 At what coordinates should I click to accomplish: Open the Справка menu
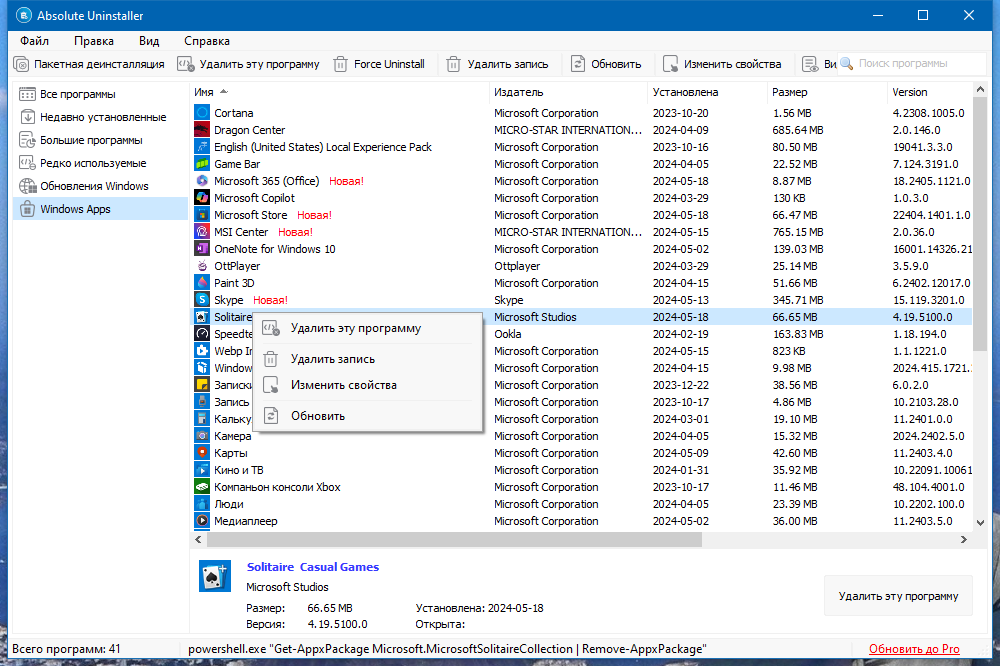pyautogui.click(x=207, y=41)
